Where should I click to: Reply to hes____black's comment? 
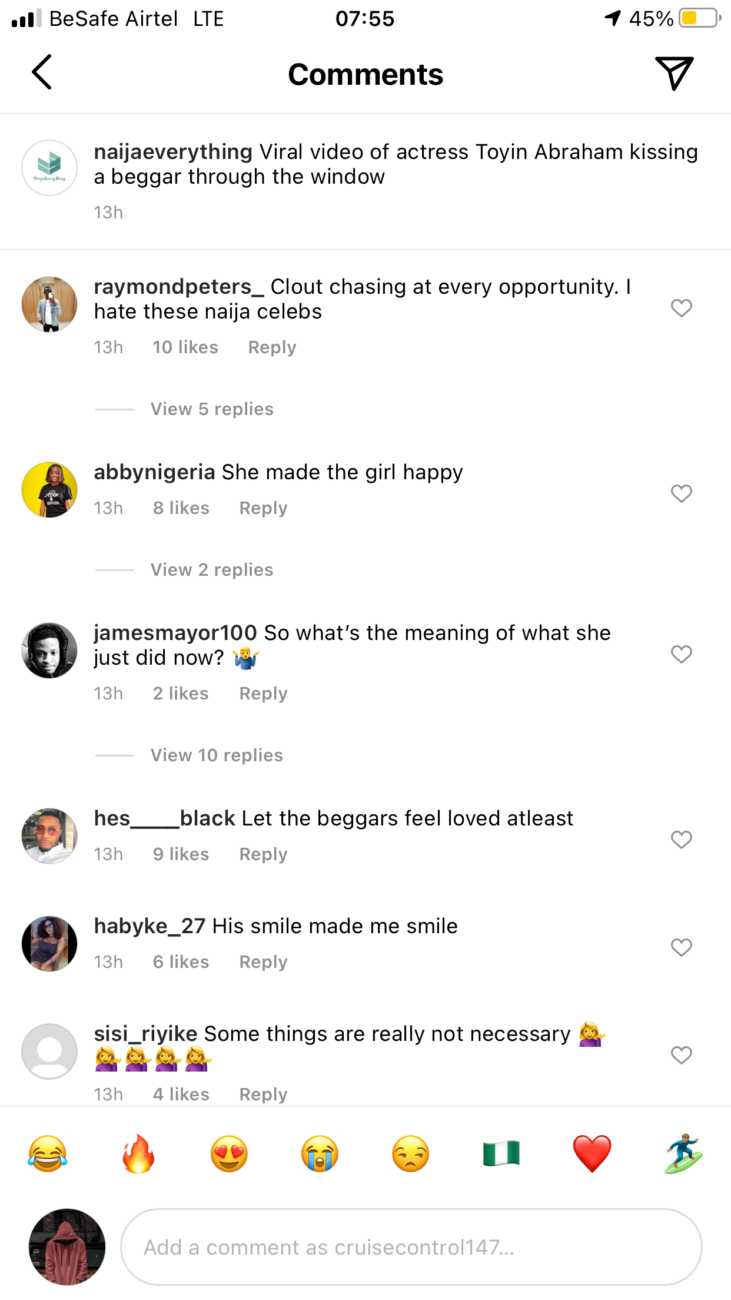point(263,855)
